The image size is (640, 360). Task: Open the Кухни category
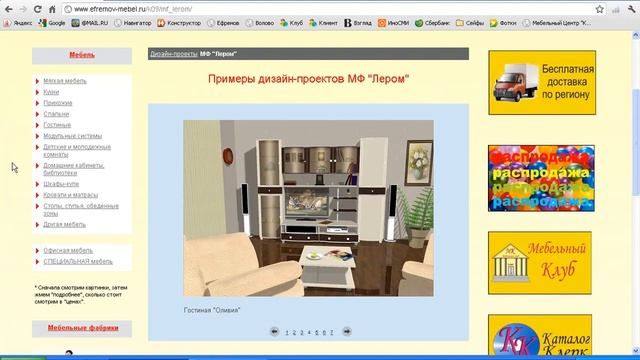51,92
